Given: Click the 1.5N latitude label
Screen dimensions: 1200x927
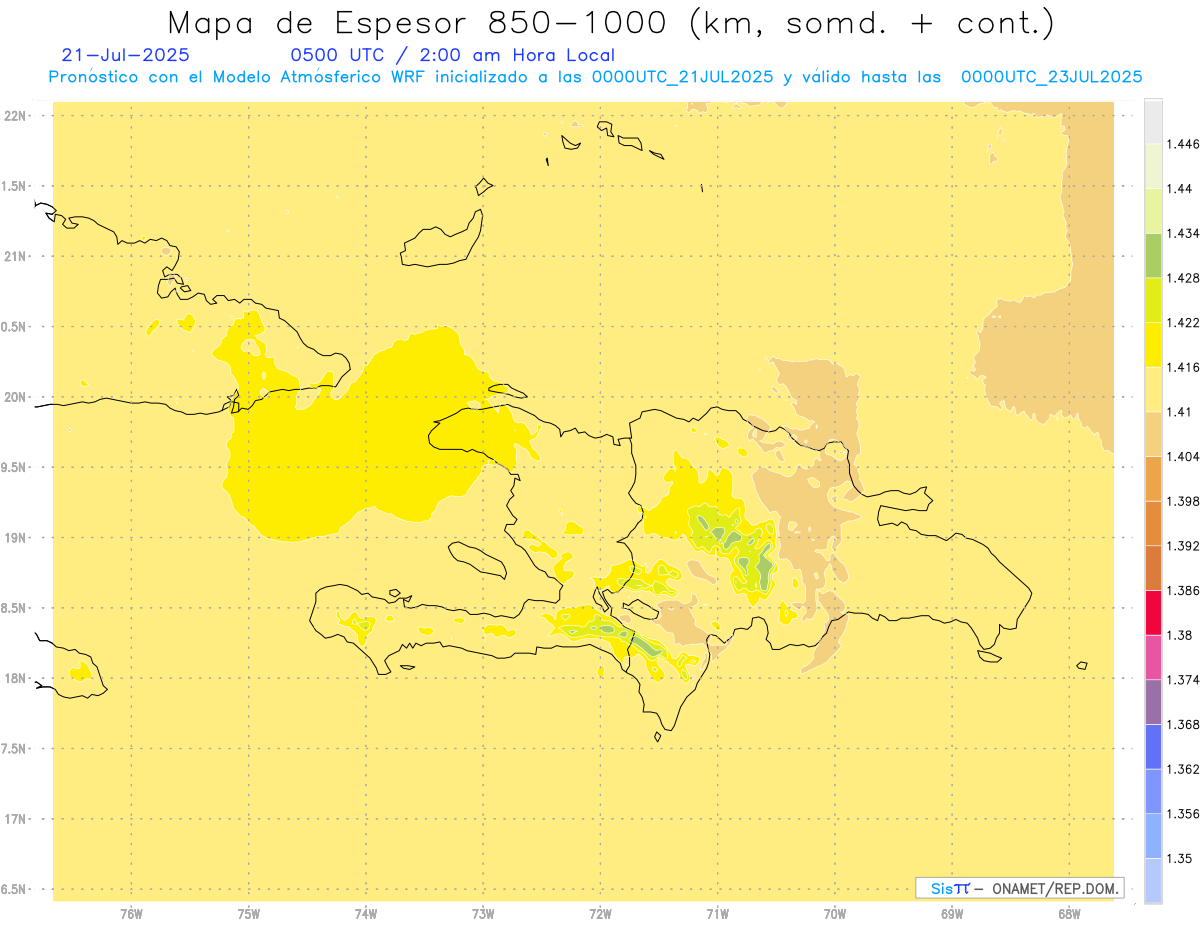Looking at the screenshot, I should coord(14,186).
